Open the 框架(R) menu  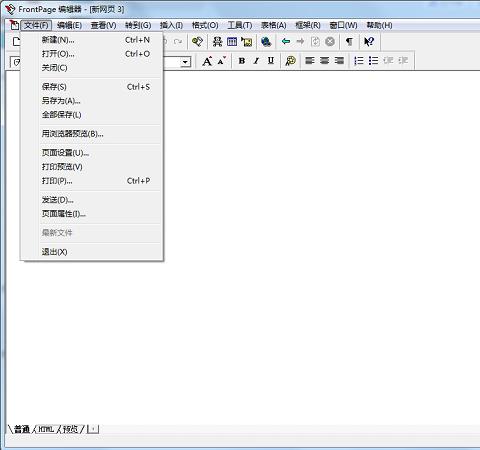pyautogui.click(x=308, y=25)
